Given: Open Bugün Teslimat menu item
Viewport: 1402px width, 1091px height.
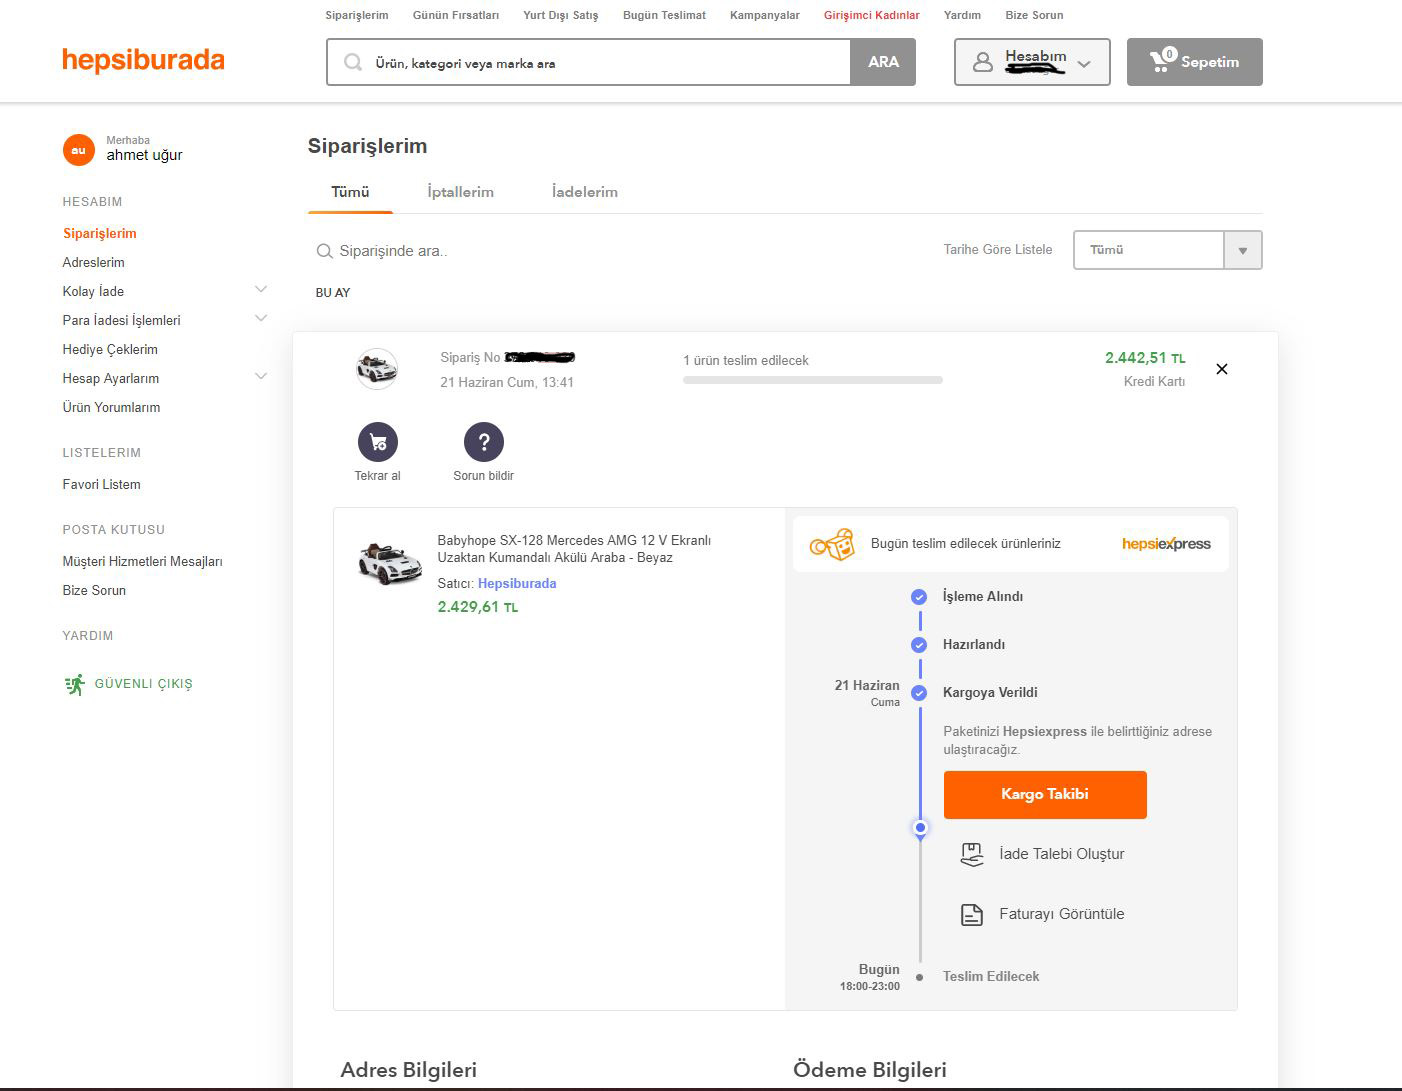Looking at the screenshot, I should pos(664,15).
